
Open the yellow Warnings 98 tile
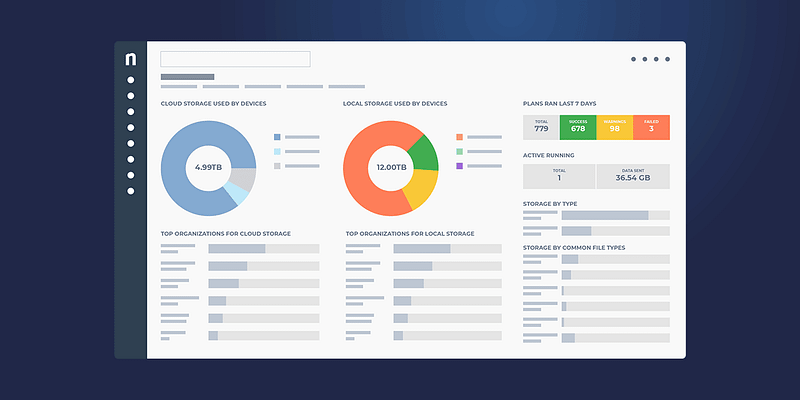click(x=614, y=127)
